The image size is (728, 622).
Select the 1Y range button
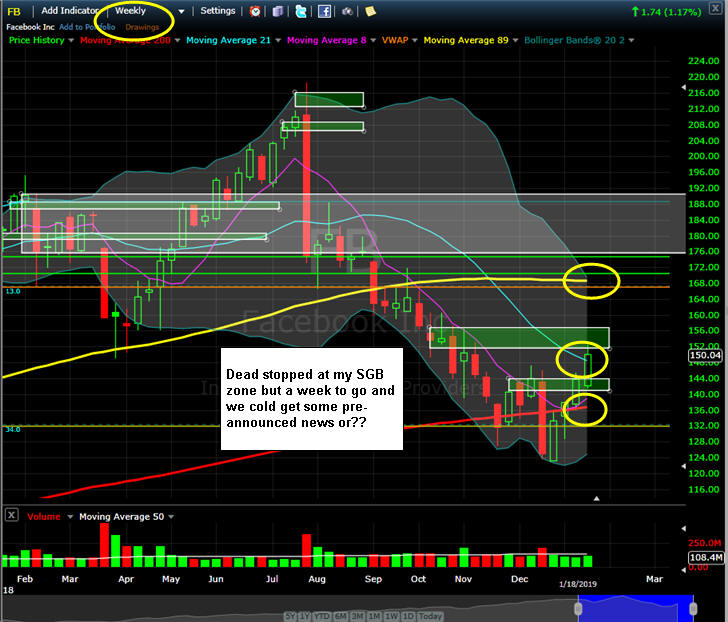point(304,616)
